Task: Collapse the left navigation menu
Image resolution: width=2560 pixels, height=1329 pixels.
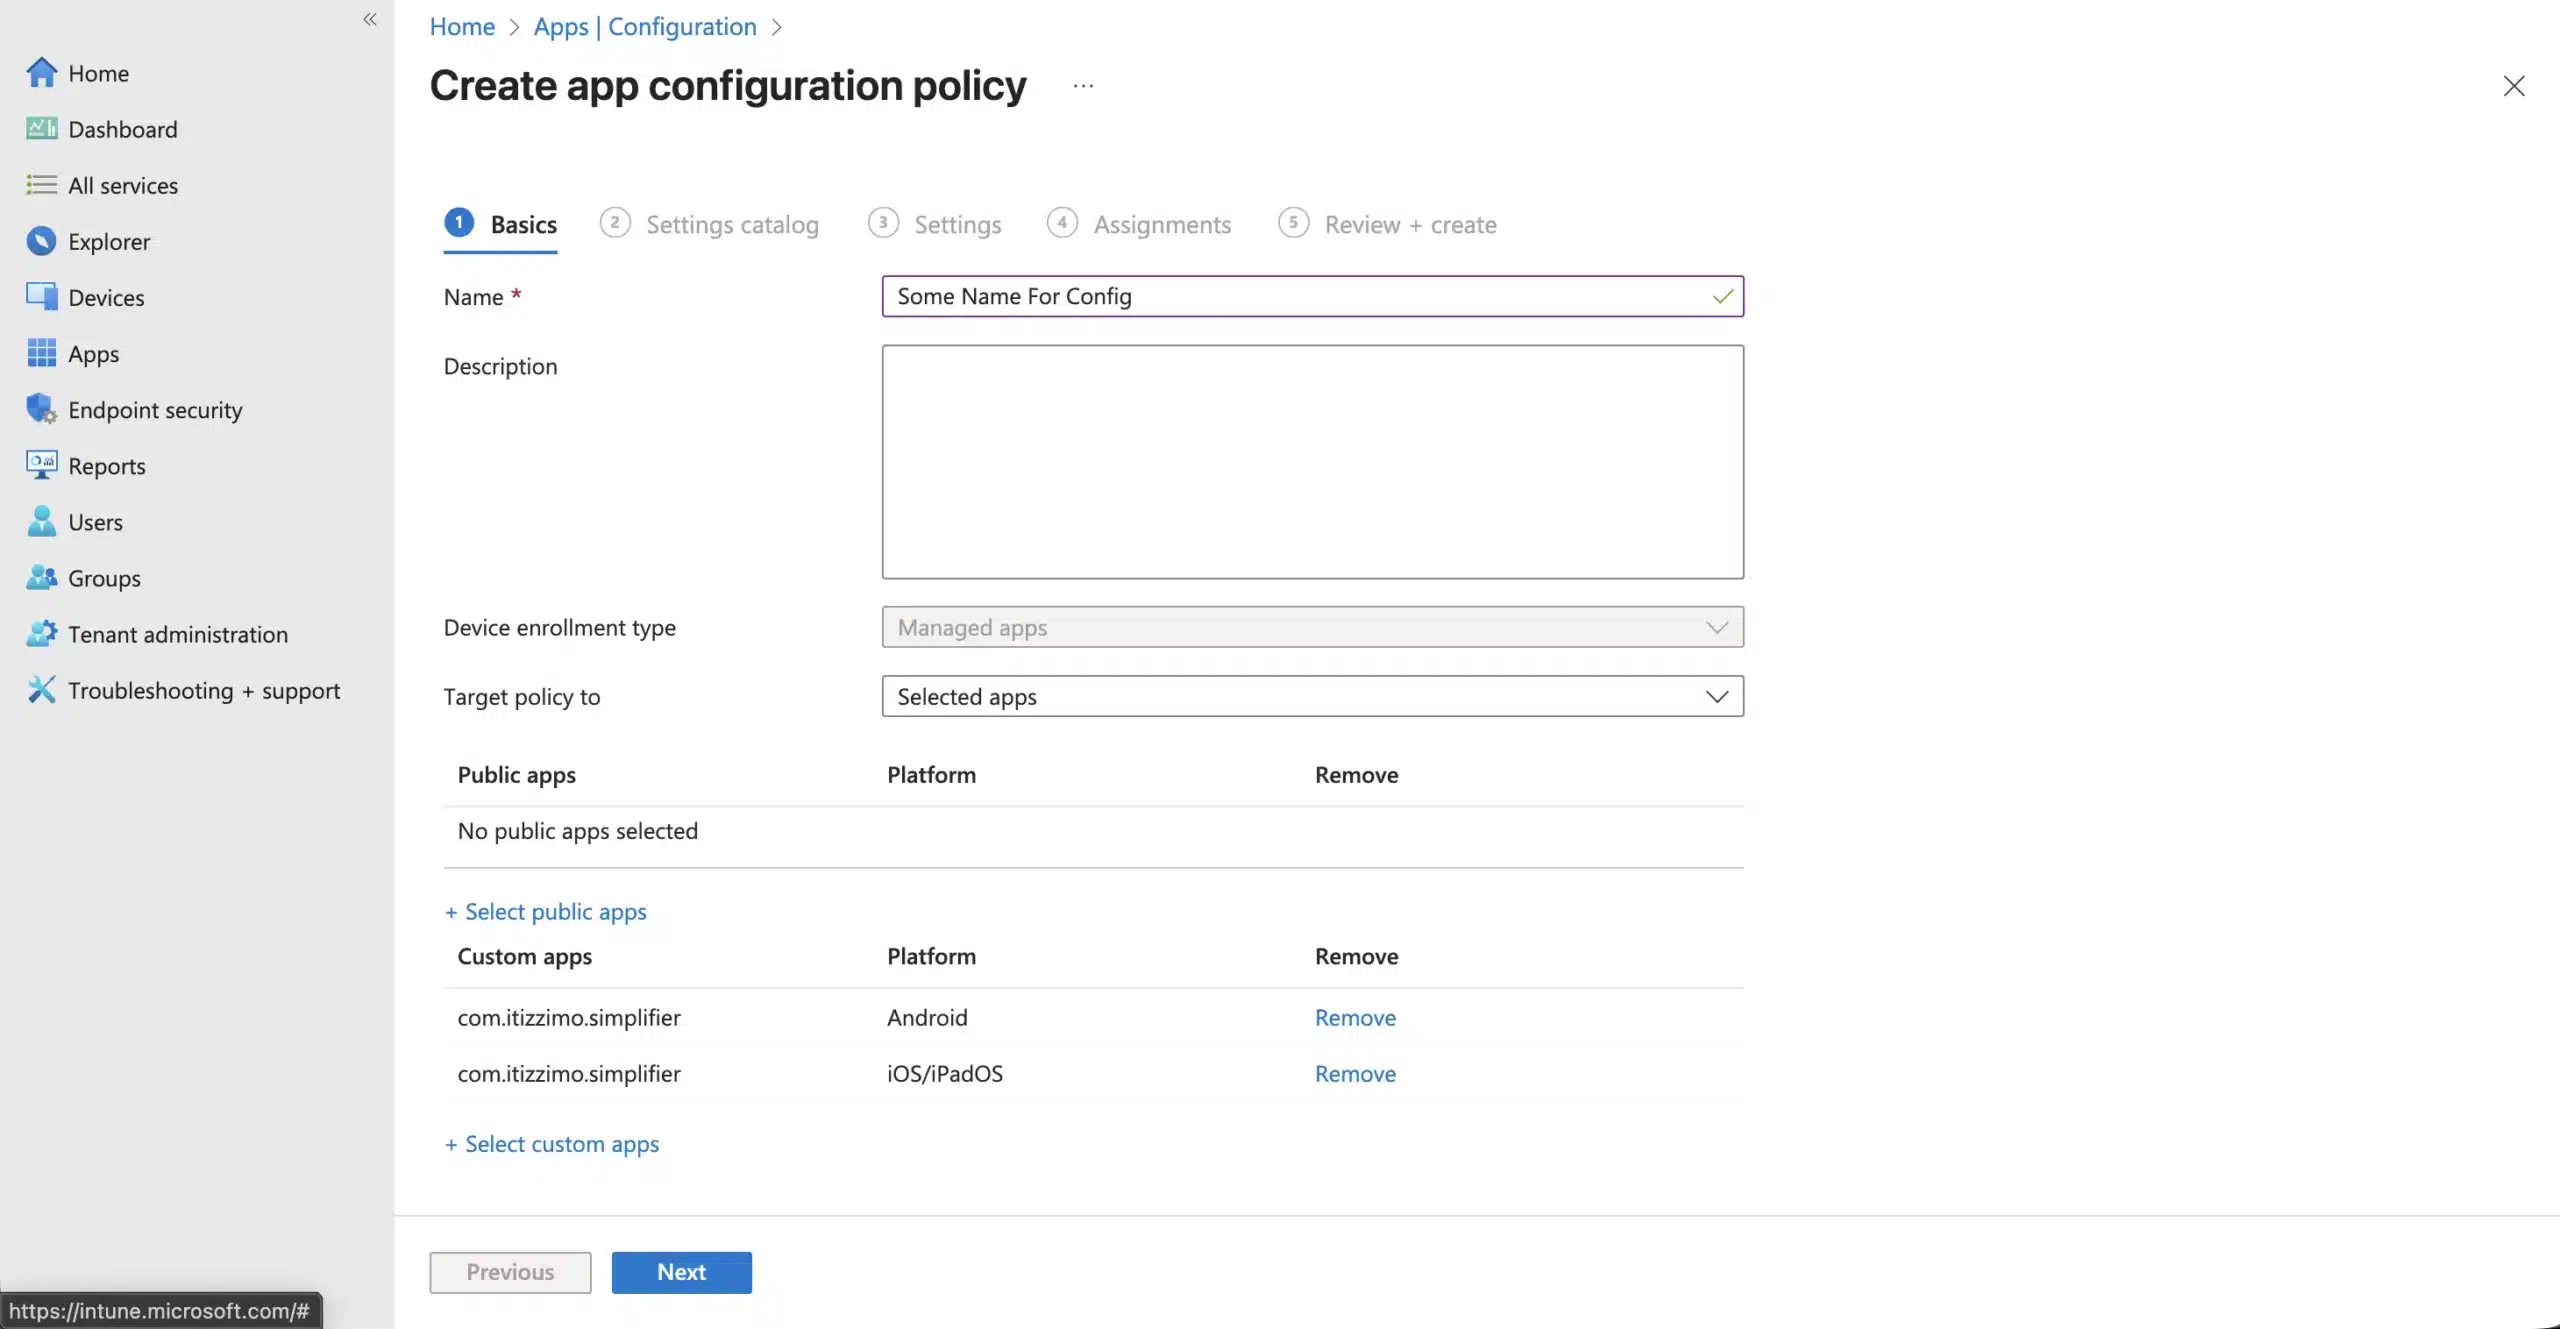Action: (x=369, y=19)
